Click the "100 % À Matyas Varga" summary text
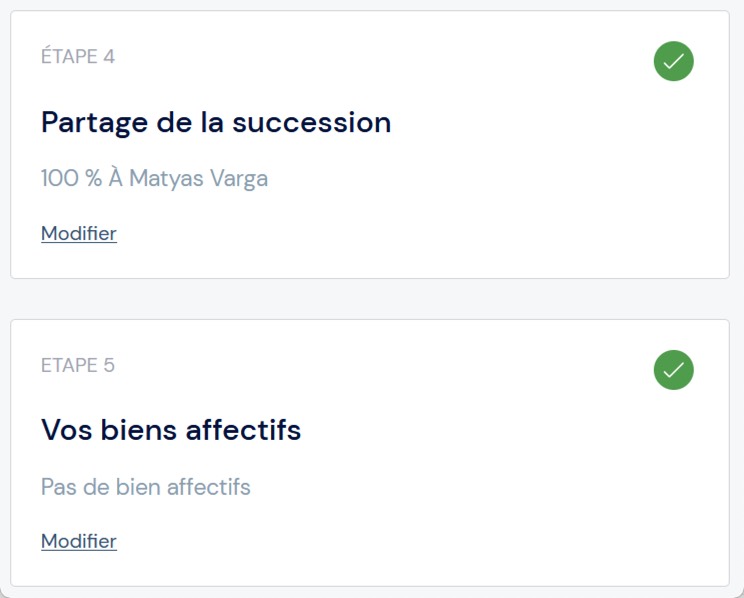Image resolution: width=744 pixels, height=598 pixels. click(x=154, y=179)
